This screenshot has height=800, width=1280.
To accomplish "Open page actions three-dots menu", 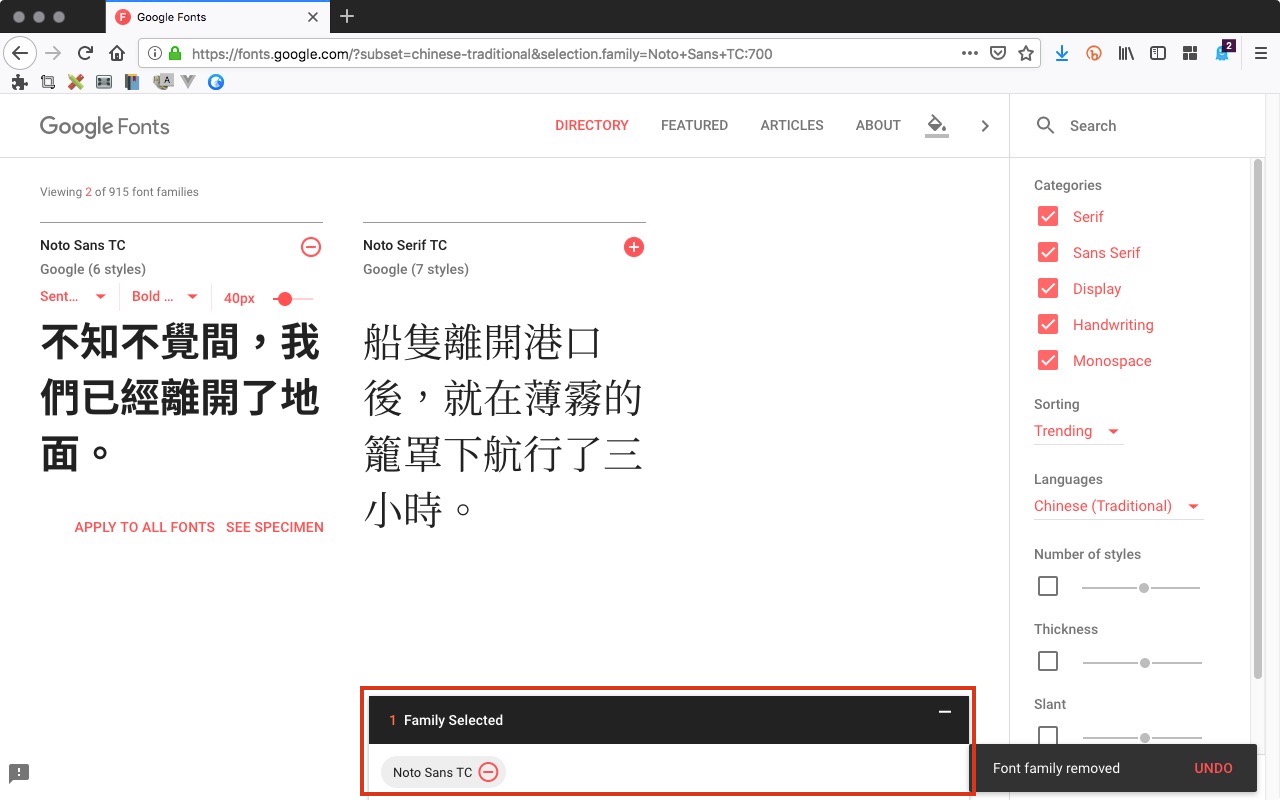I will (969, 53).
